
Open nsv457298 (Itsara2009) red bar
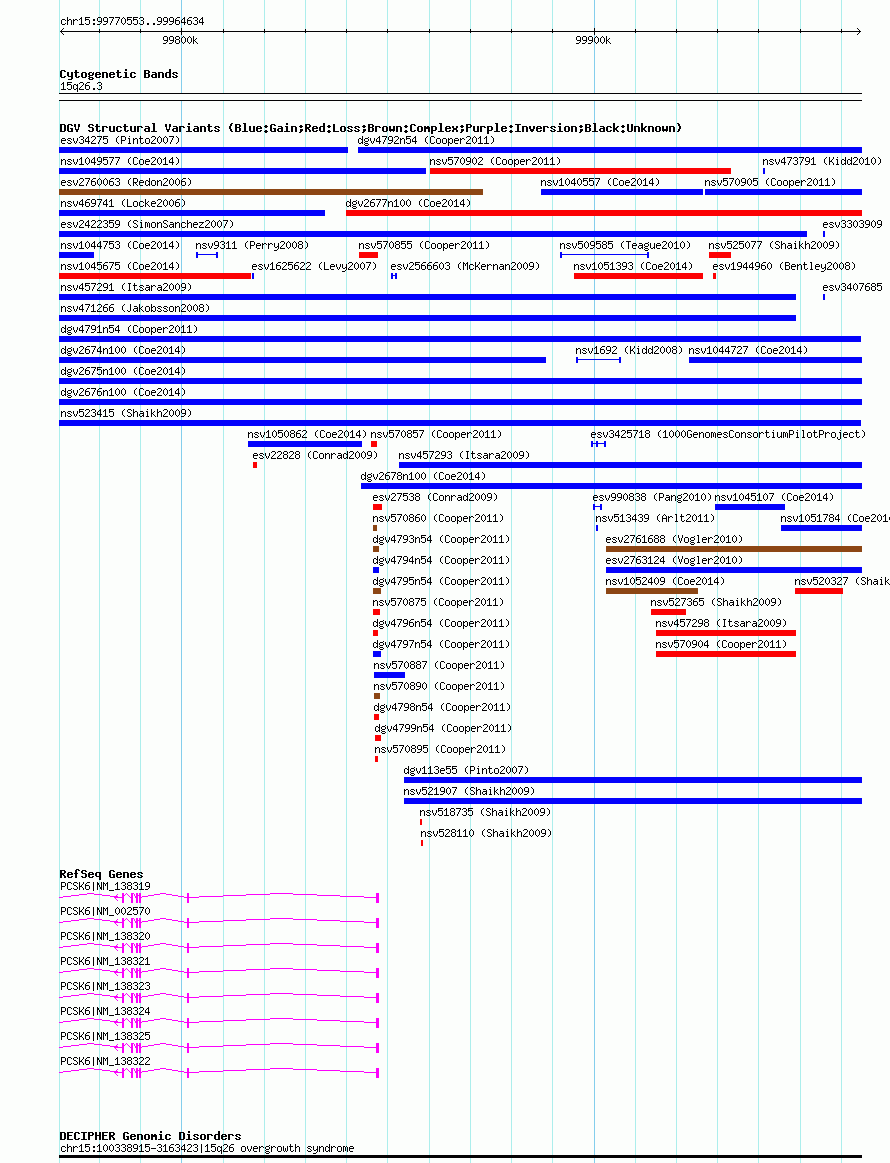point(726,633)
